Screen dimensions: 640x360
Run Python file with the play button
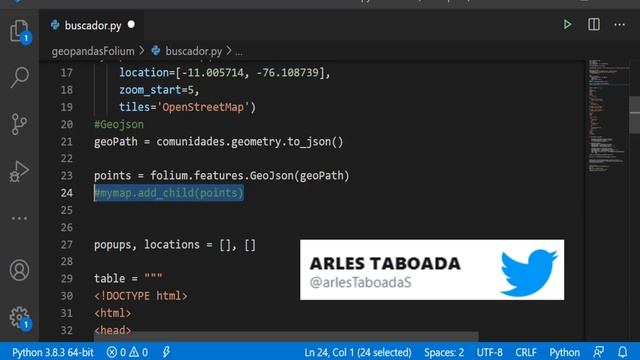(x=567, y=24)
